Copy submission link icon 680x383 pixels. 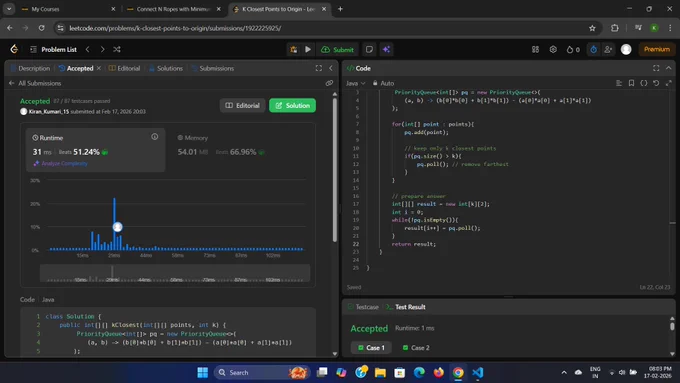click(x=329, y=83)
